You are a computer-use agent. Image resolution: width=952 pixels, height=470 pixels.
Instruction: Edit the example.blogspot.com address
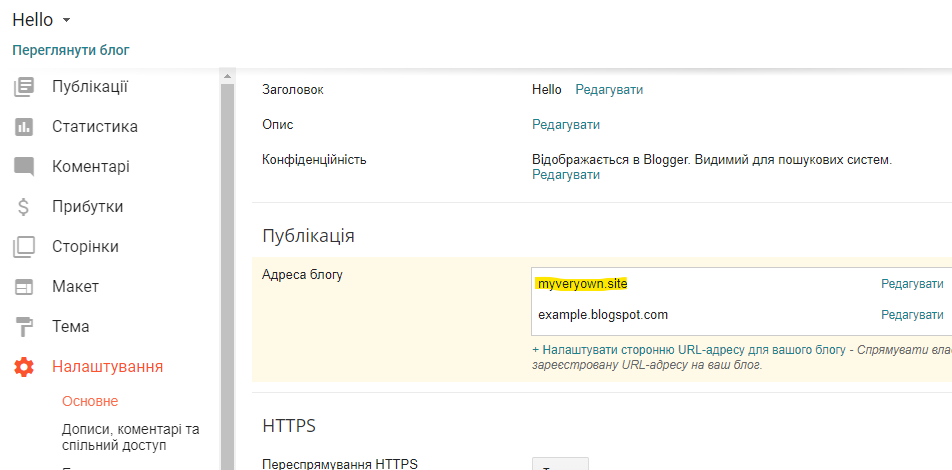coord(912,315)
